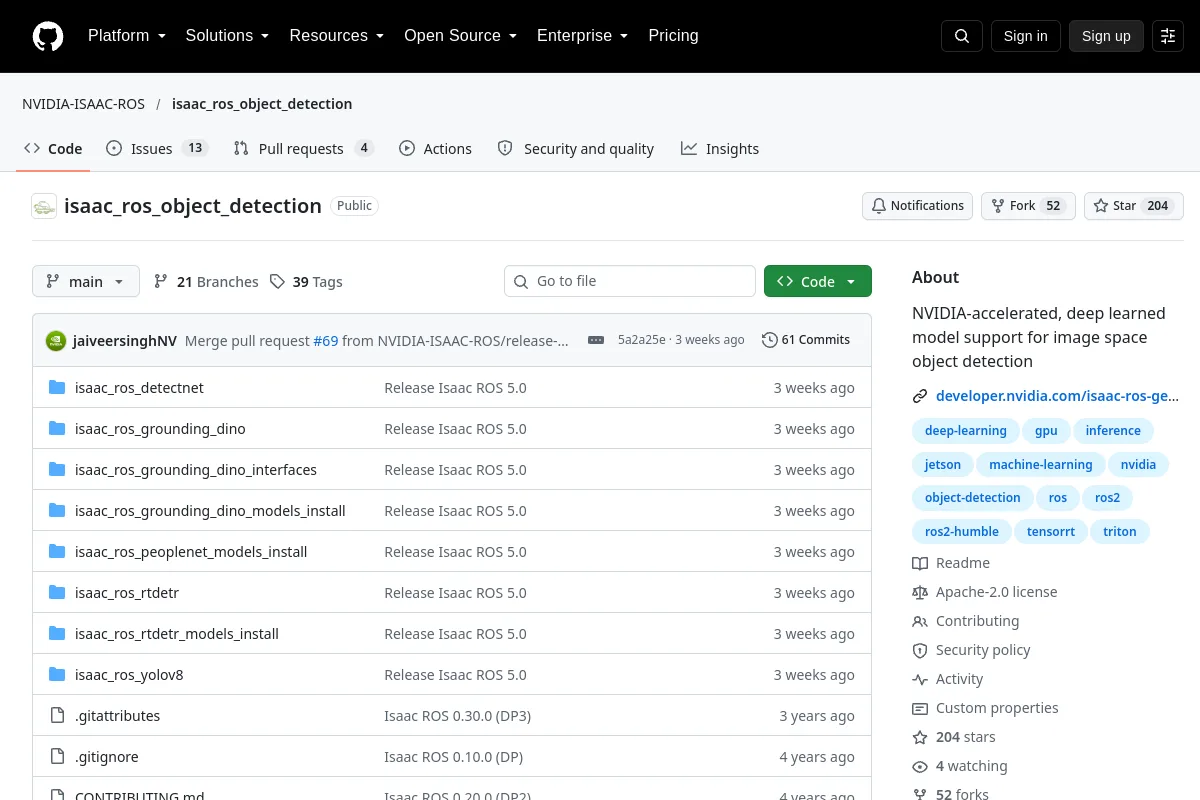Open the .gitattributes file
The width and height of the screenshot is (1200, 800).
click(117, 715)
